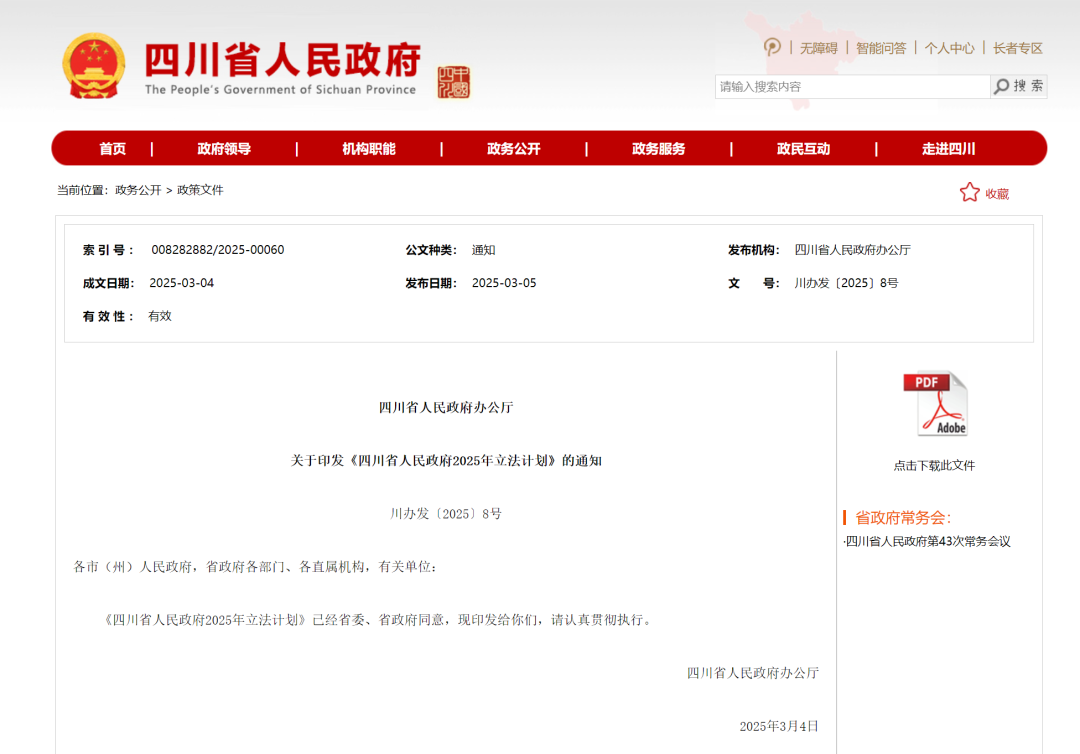1080x754 pixels.
Task: Click the star favorite icon
Action: 969,192
